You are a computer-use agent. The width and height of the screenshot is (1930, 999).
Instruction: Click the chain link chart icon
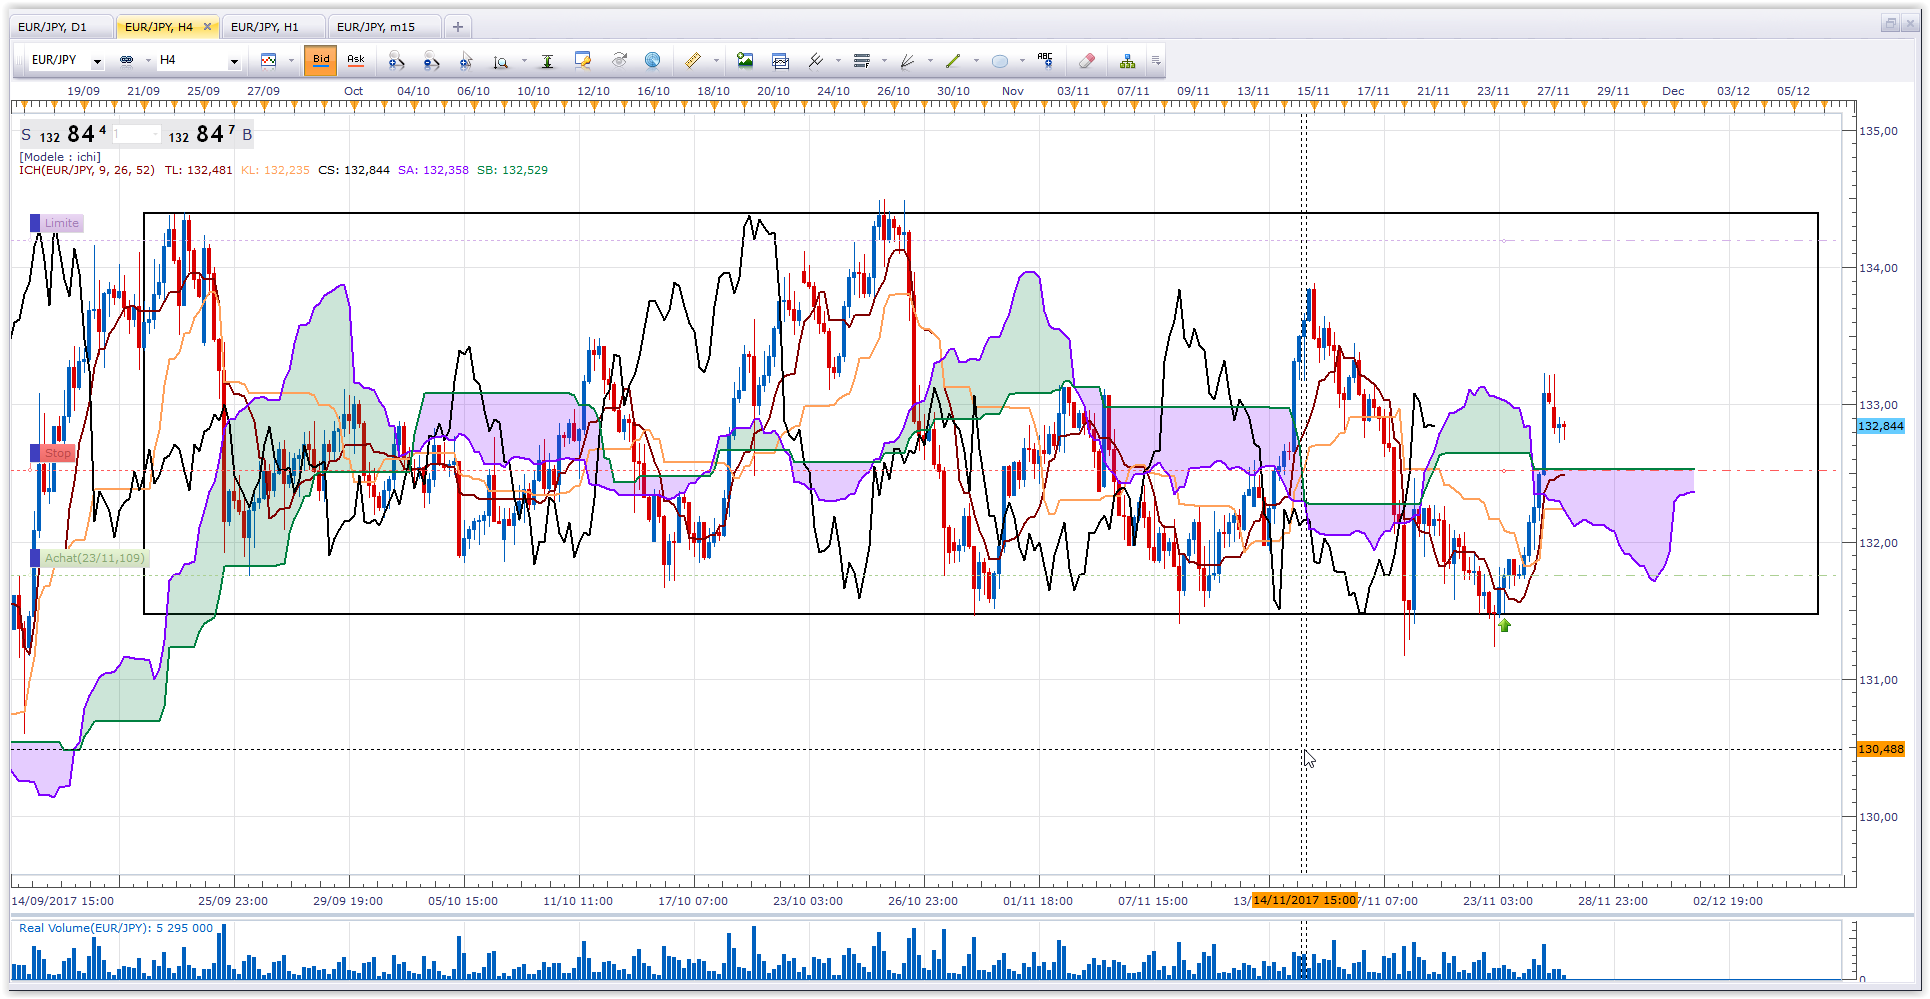tap(126, 60)
